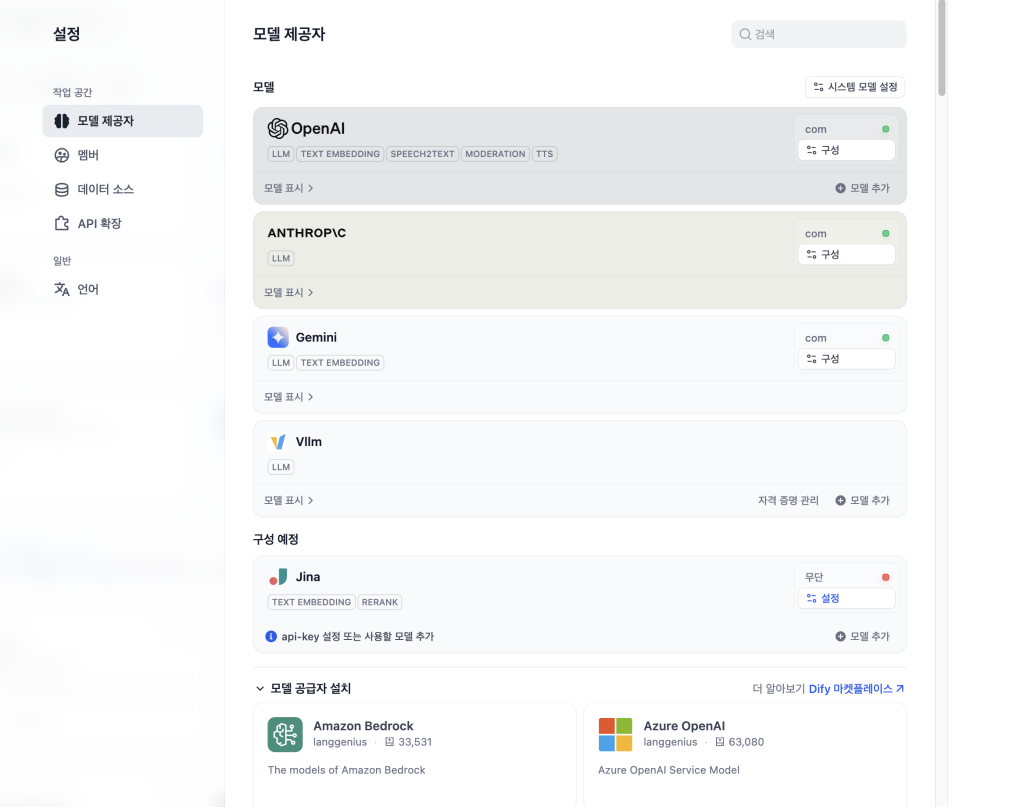Click 구성 button for Anthropic

point(846,255)
